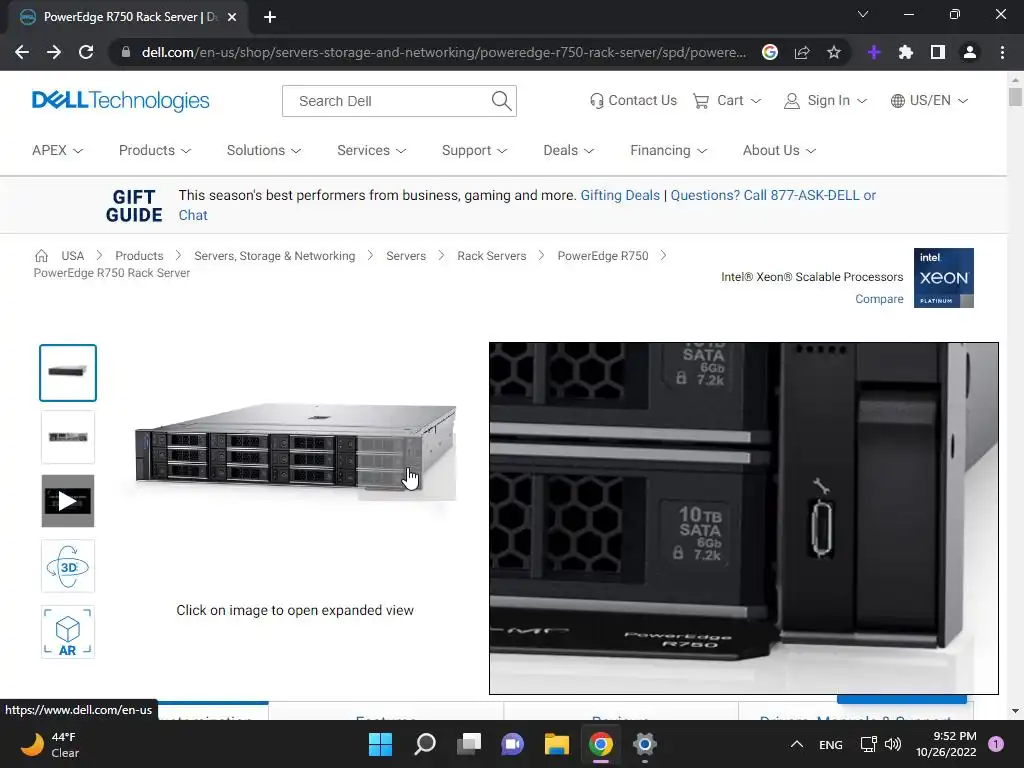Open File Explorer from the taskbar

(x=557, y=744)
